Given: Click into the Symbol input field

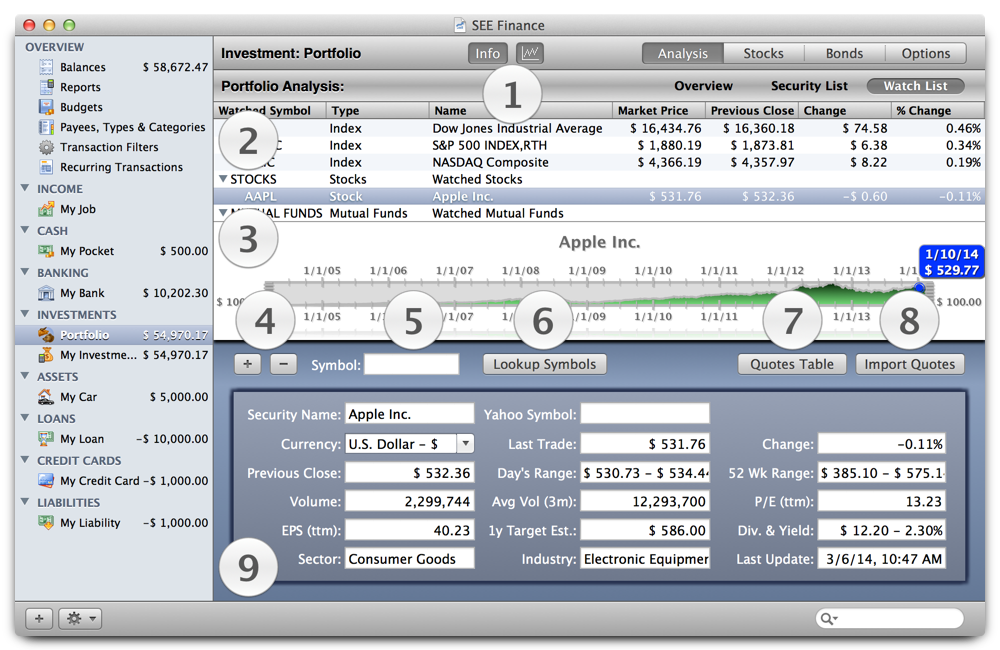Looking at the screenshot, I should pyautogui.click(x=411, y=364).
